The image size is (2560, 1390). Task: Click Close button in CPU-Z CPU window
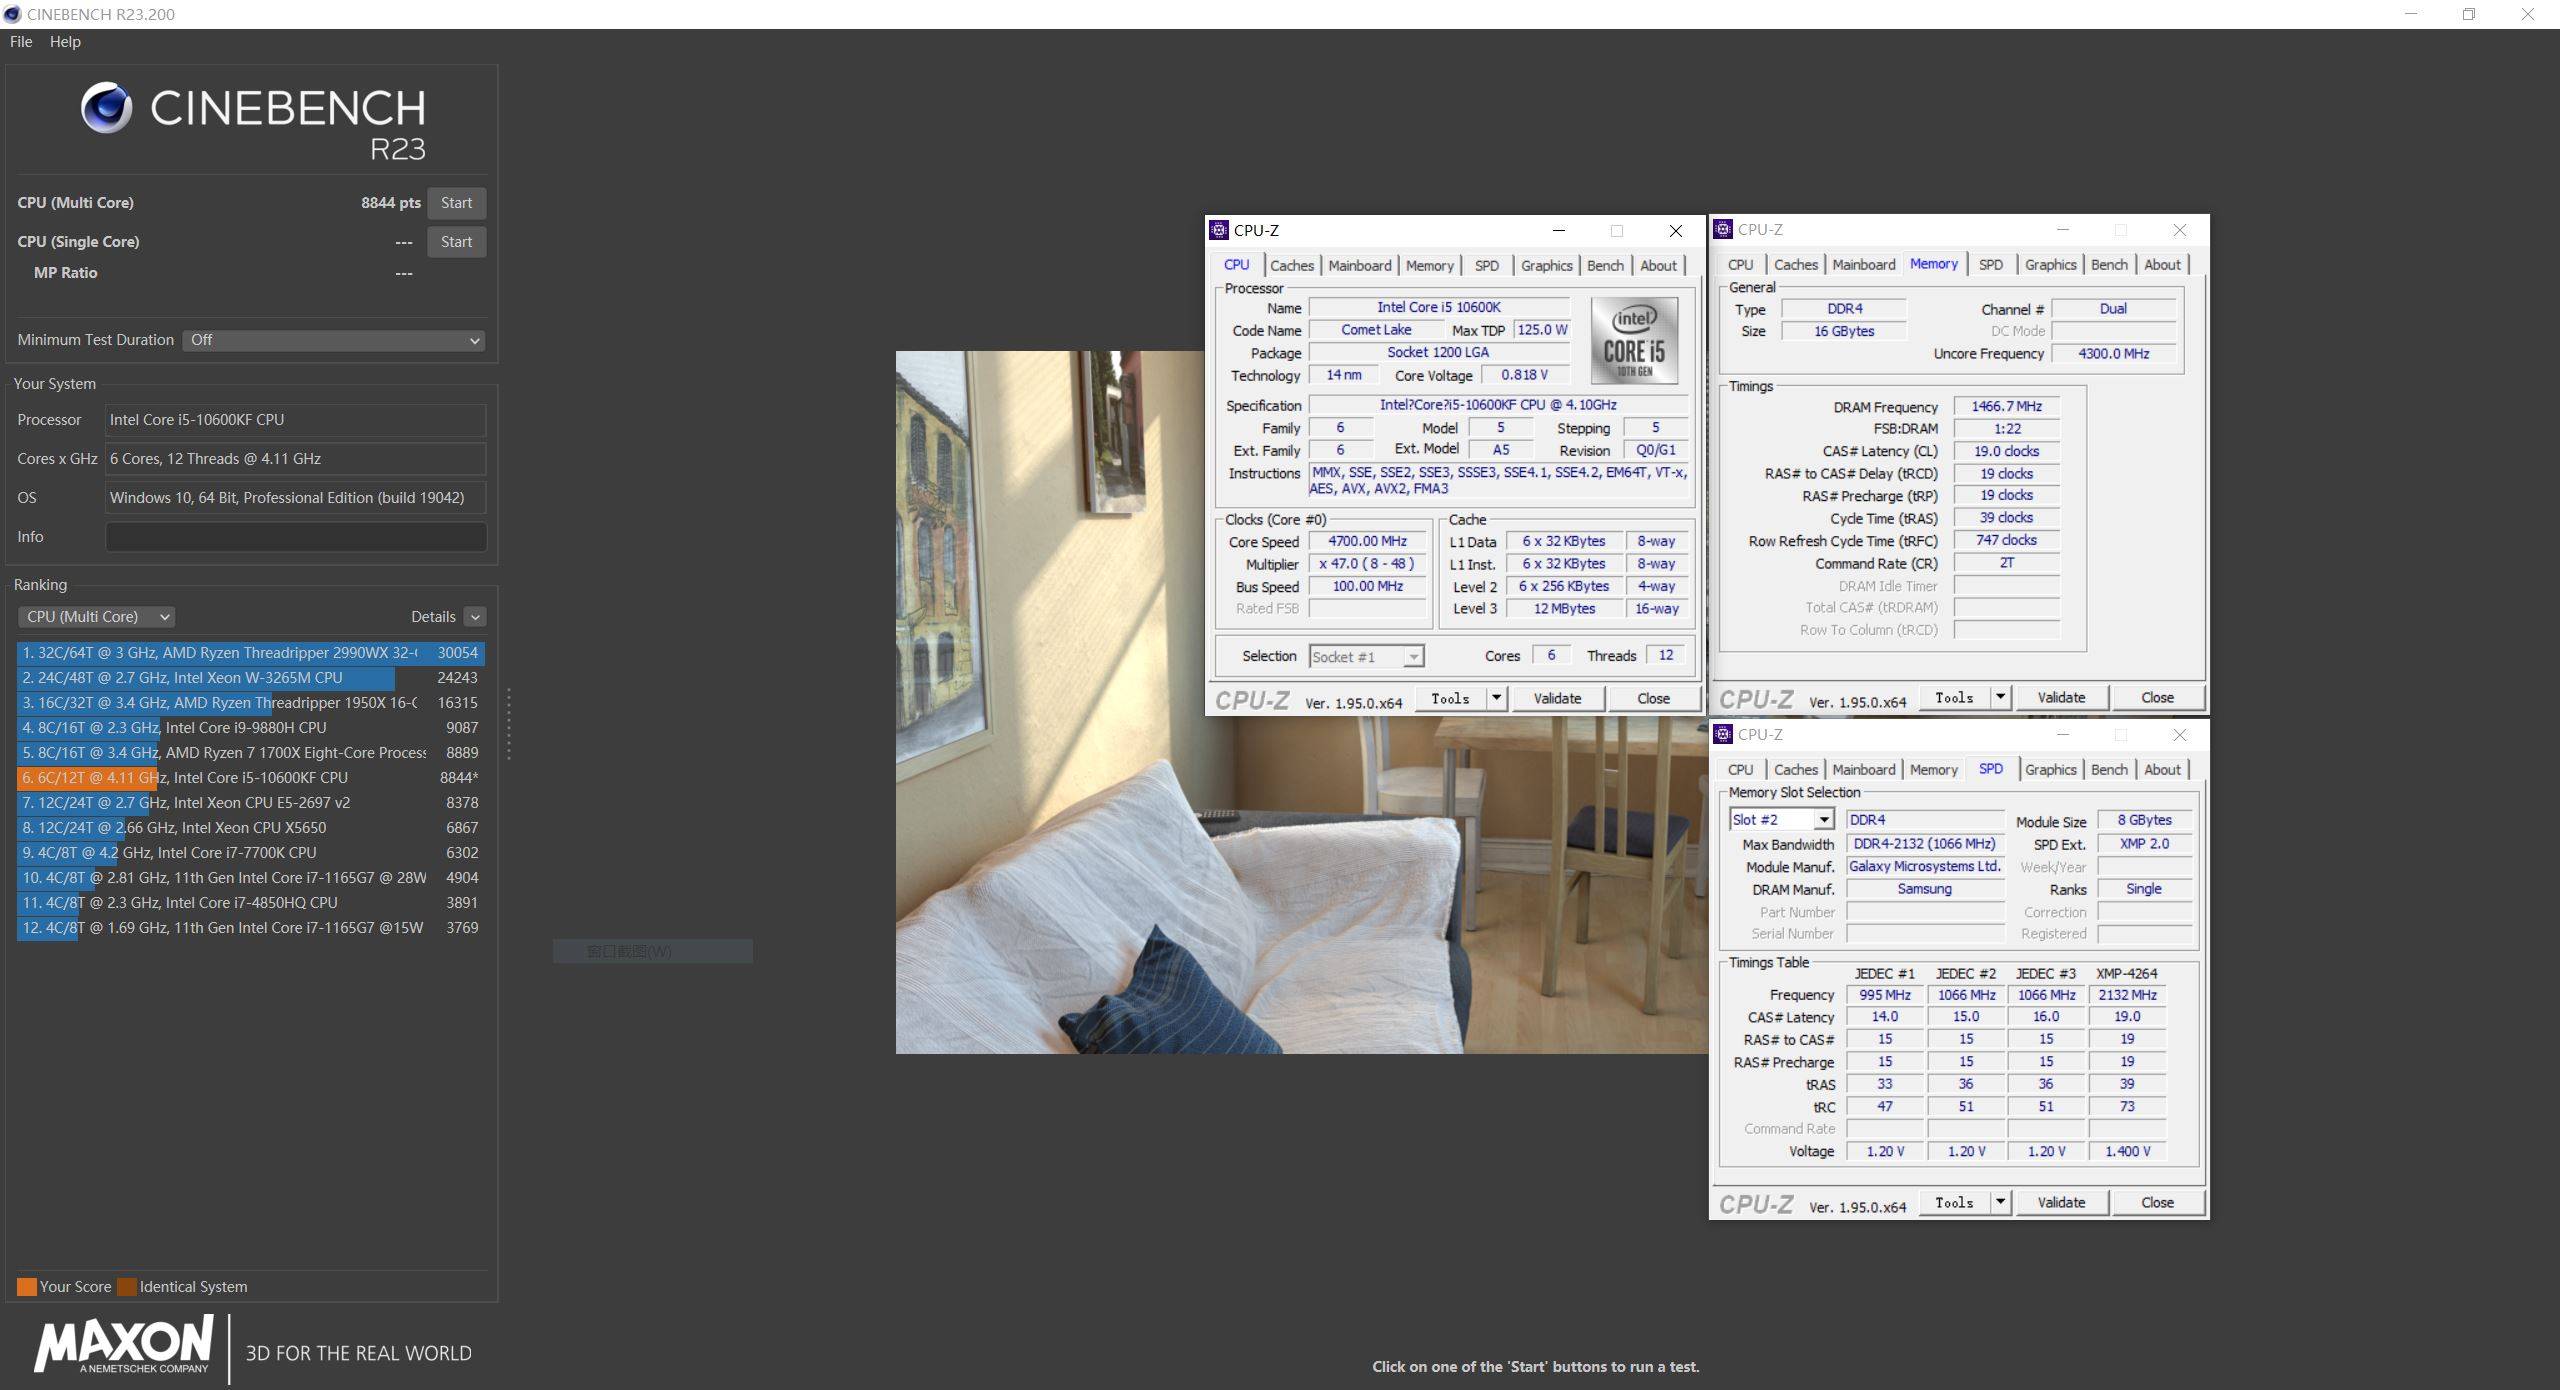[x=1653, y=698]
